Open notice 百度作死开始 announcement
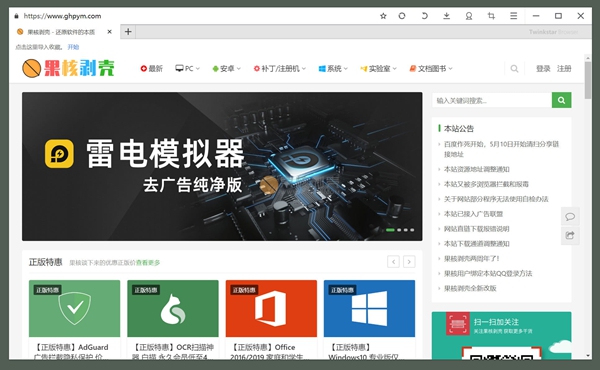The image size is (600, 370). (501, 149)
